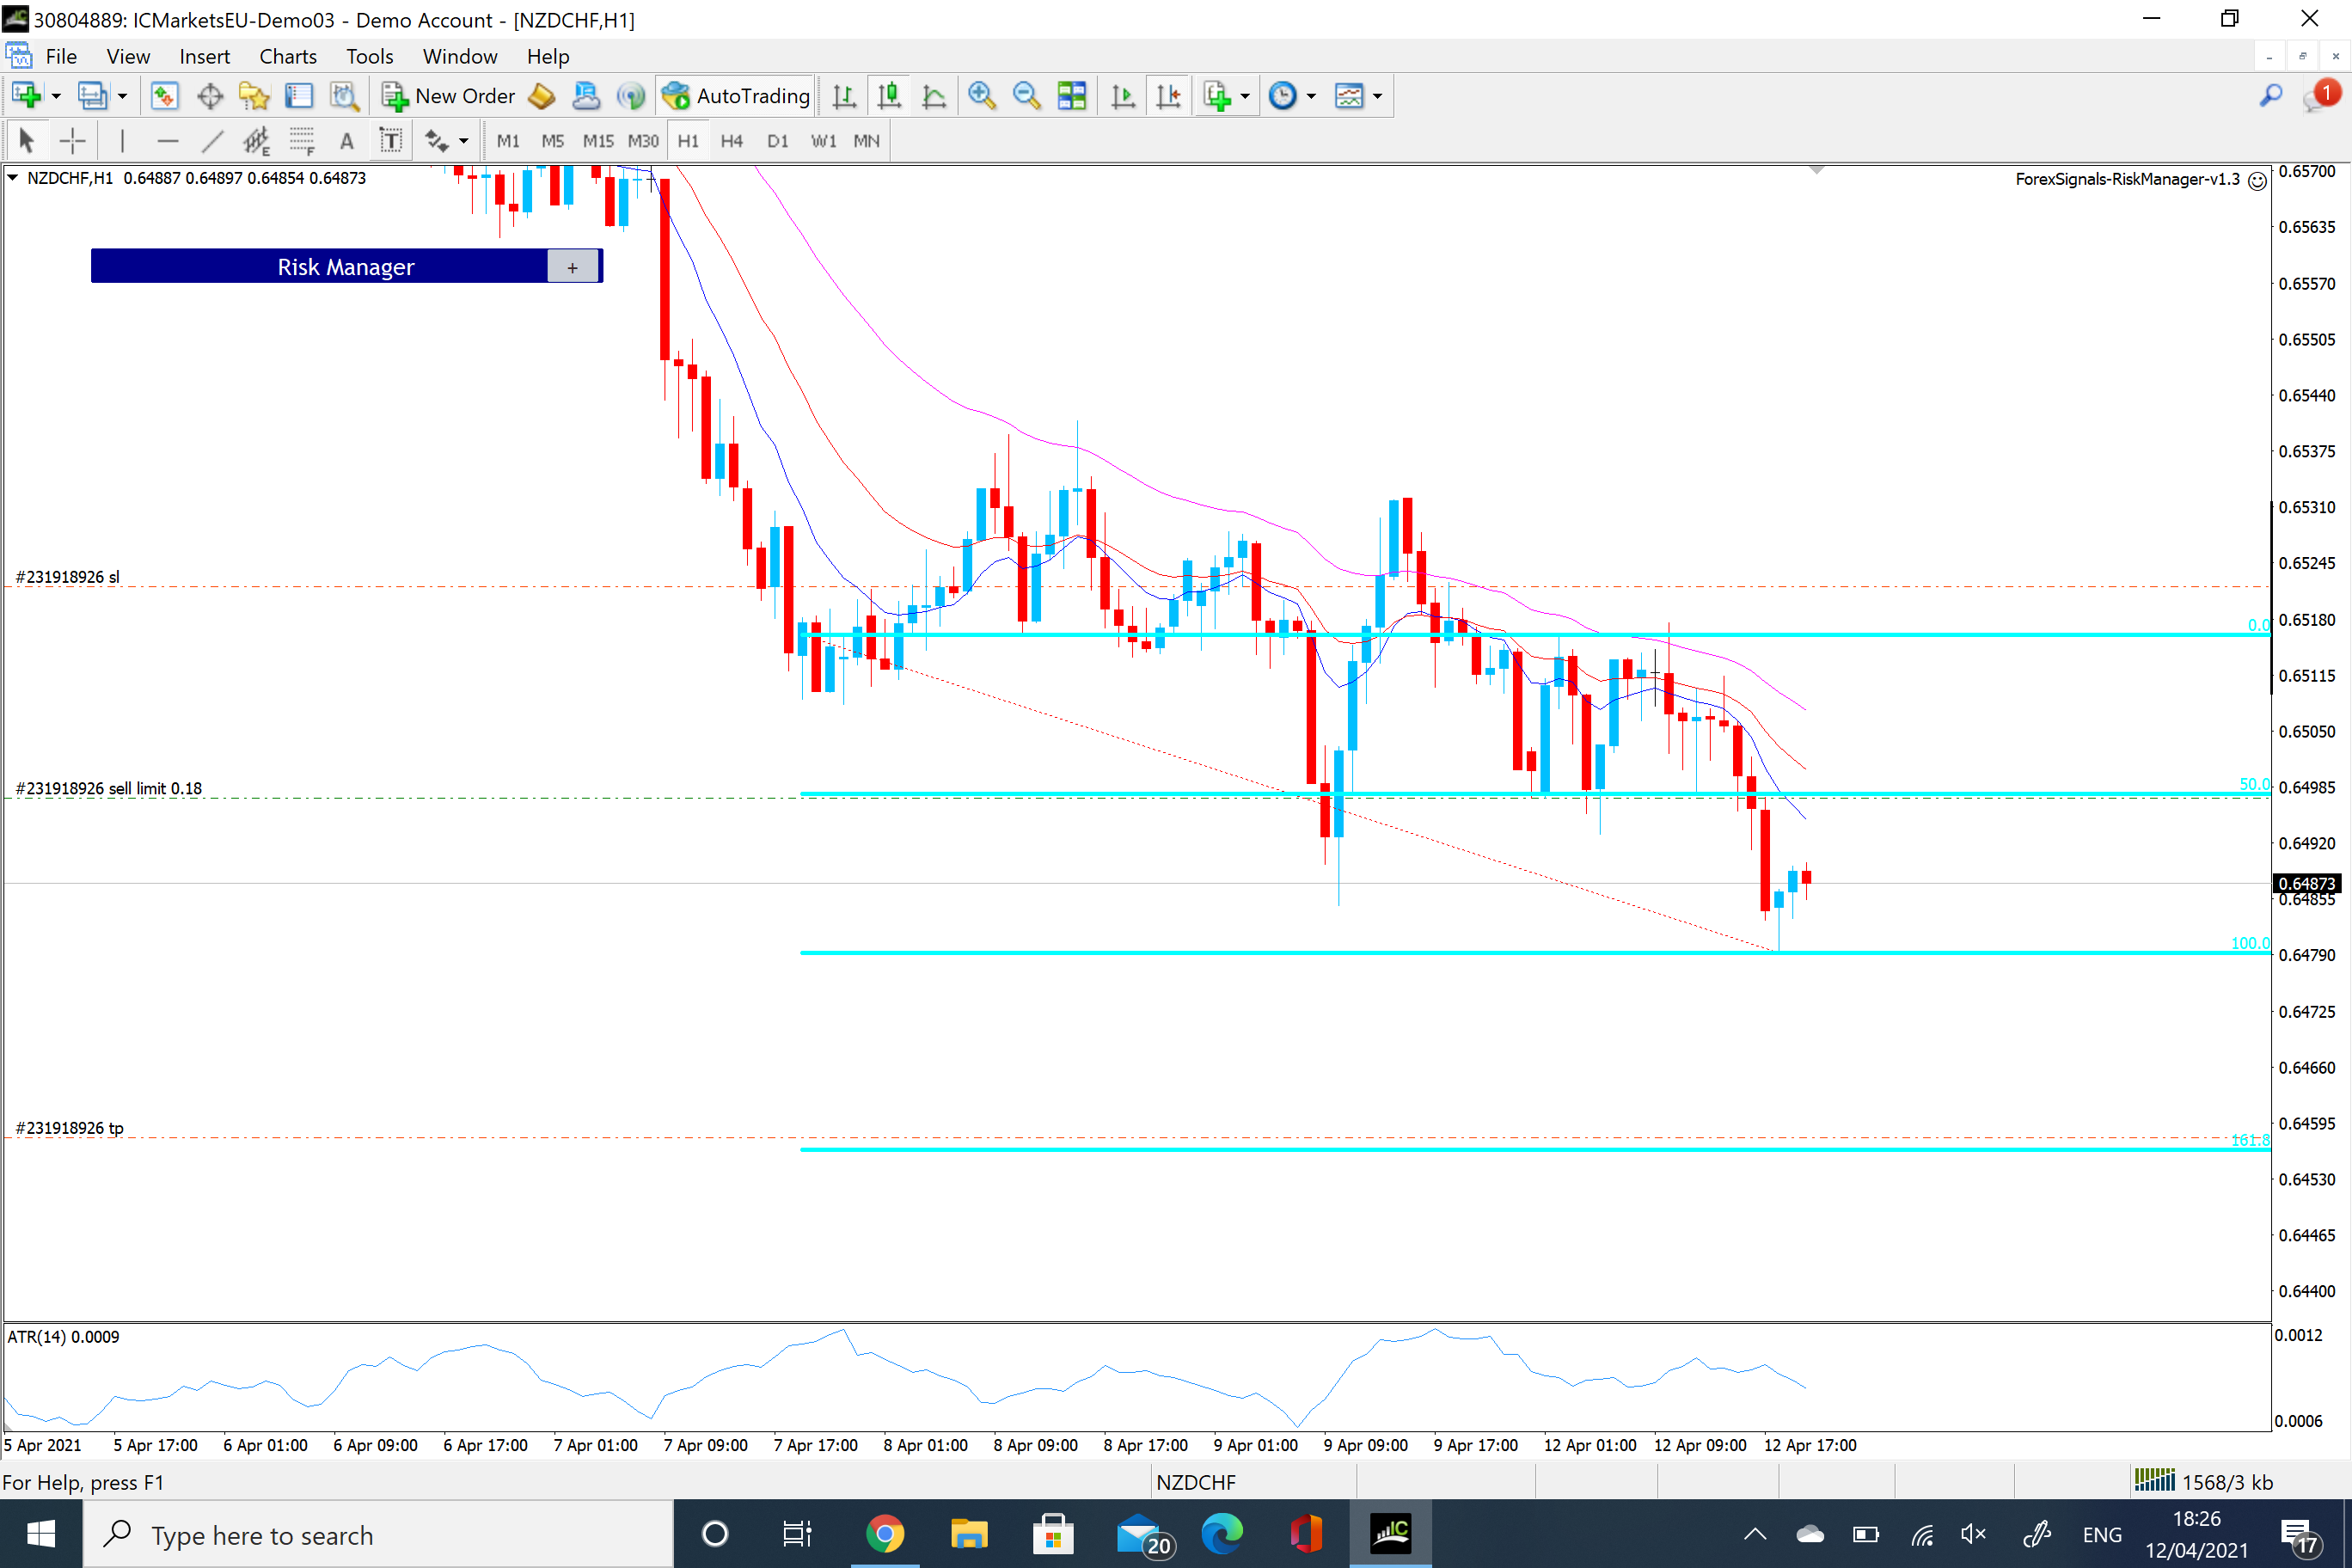
Task: Select the Equidistant Channel tool
Action: click(x=257, y=141)
